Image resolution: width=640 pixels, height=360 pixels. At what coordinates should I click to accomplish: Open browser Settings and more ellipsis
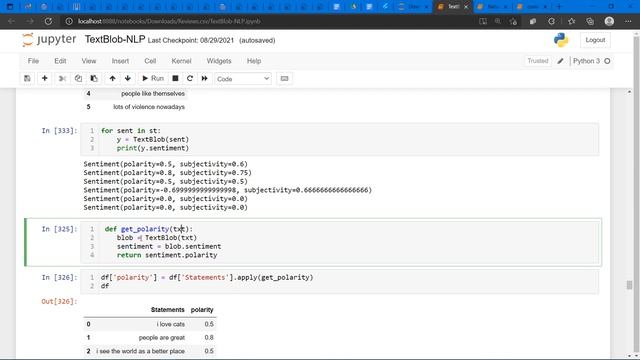pyautogui.click(x=628, y=21)
